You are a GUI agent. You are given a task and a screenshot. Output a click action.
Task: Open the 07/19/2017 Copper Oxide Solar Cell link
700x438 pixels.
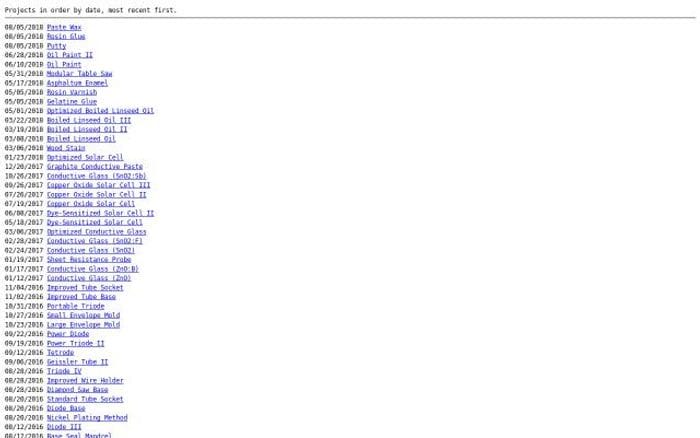(x=91, y=204)
